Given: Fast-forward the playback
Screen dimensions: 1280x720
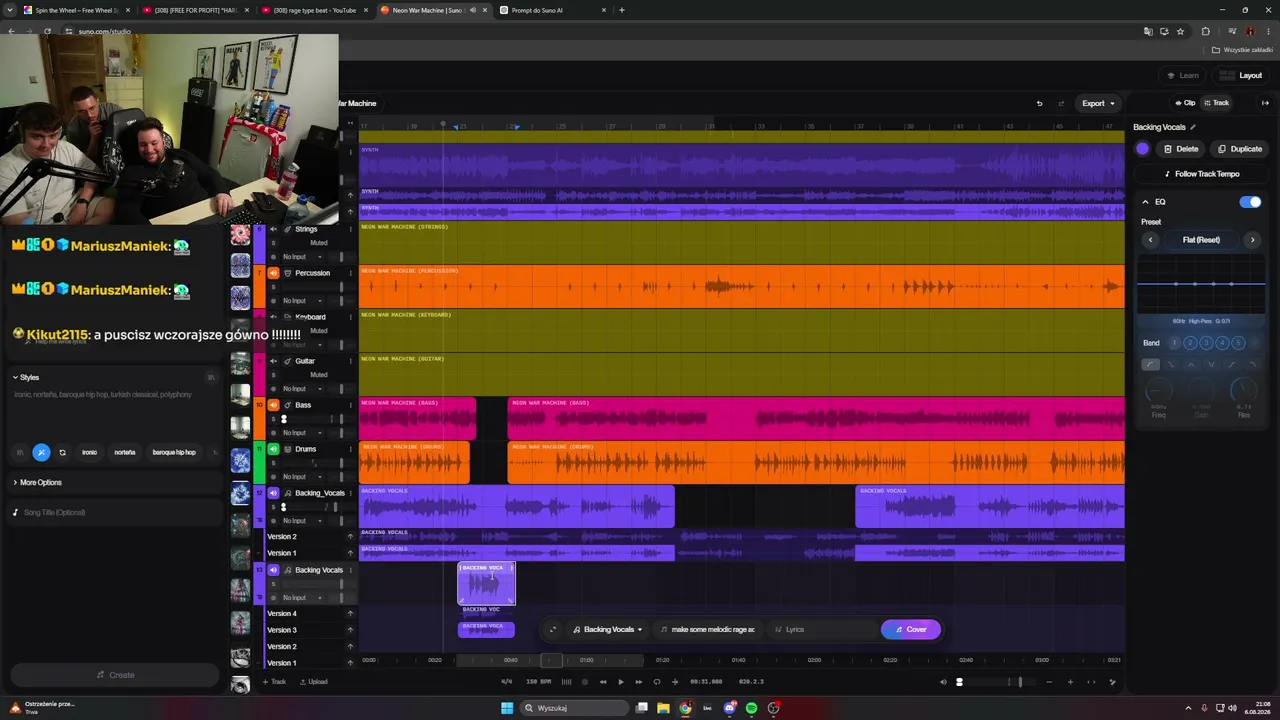Looking at the screenshot, I should 639,682.
